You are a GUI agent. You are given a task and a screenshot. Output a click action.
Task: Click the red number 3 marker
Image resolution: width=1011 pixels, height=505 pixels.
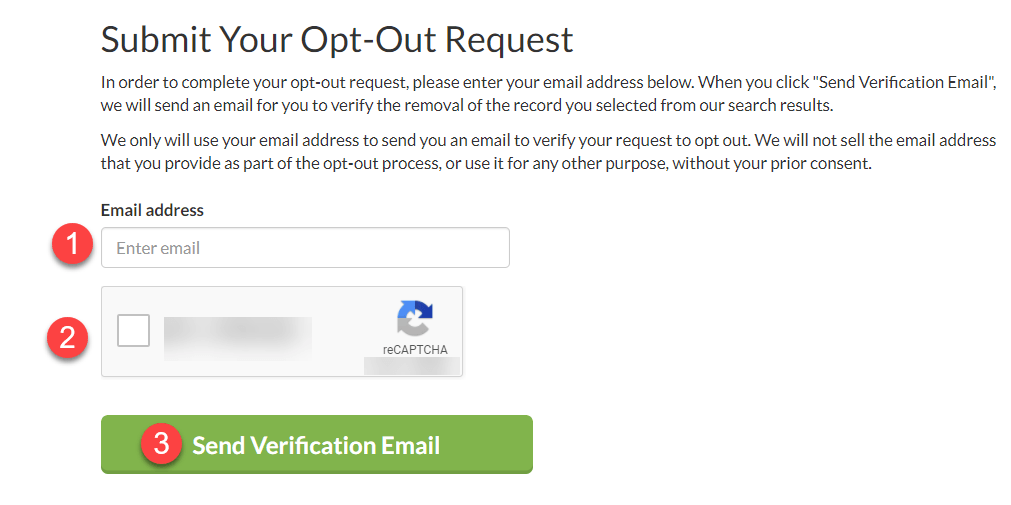(x=162, y=444)
